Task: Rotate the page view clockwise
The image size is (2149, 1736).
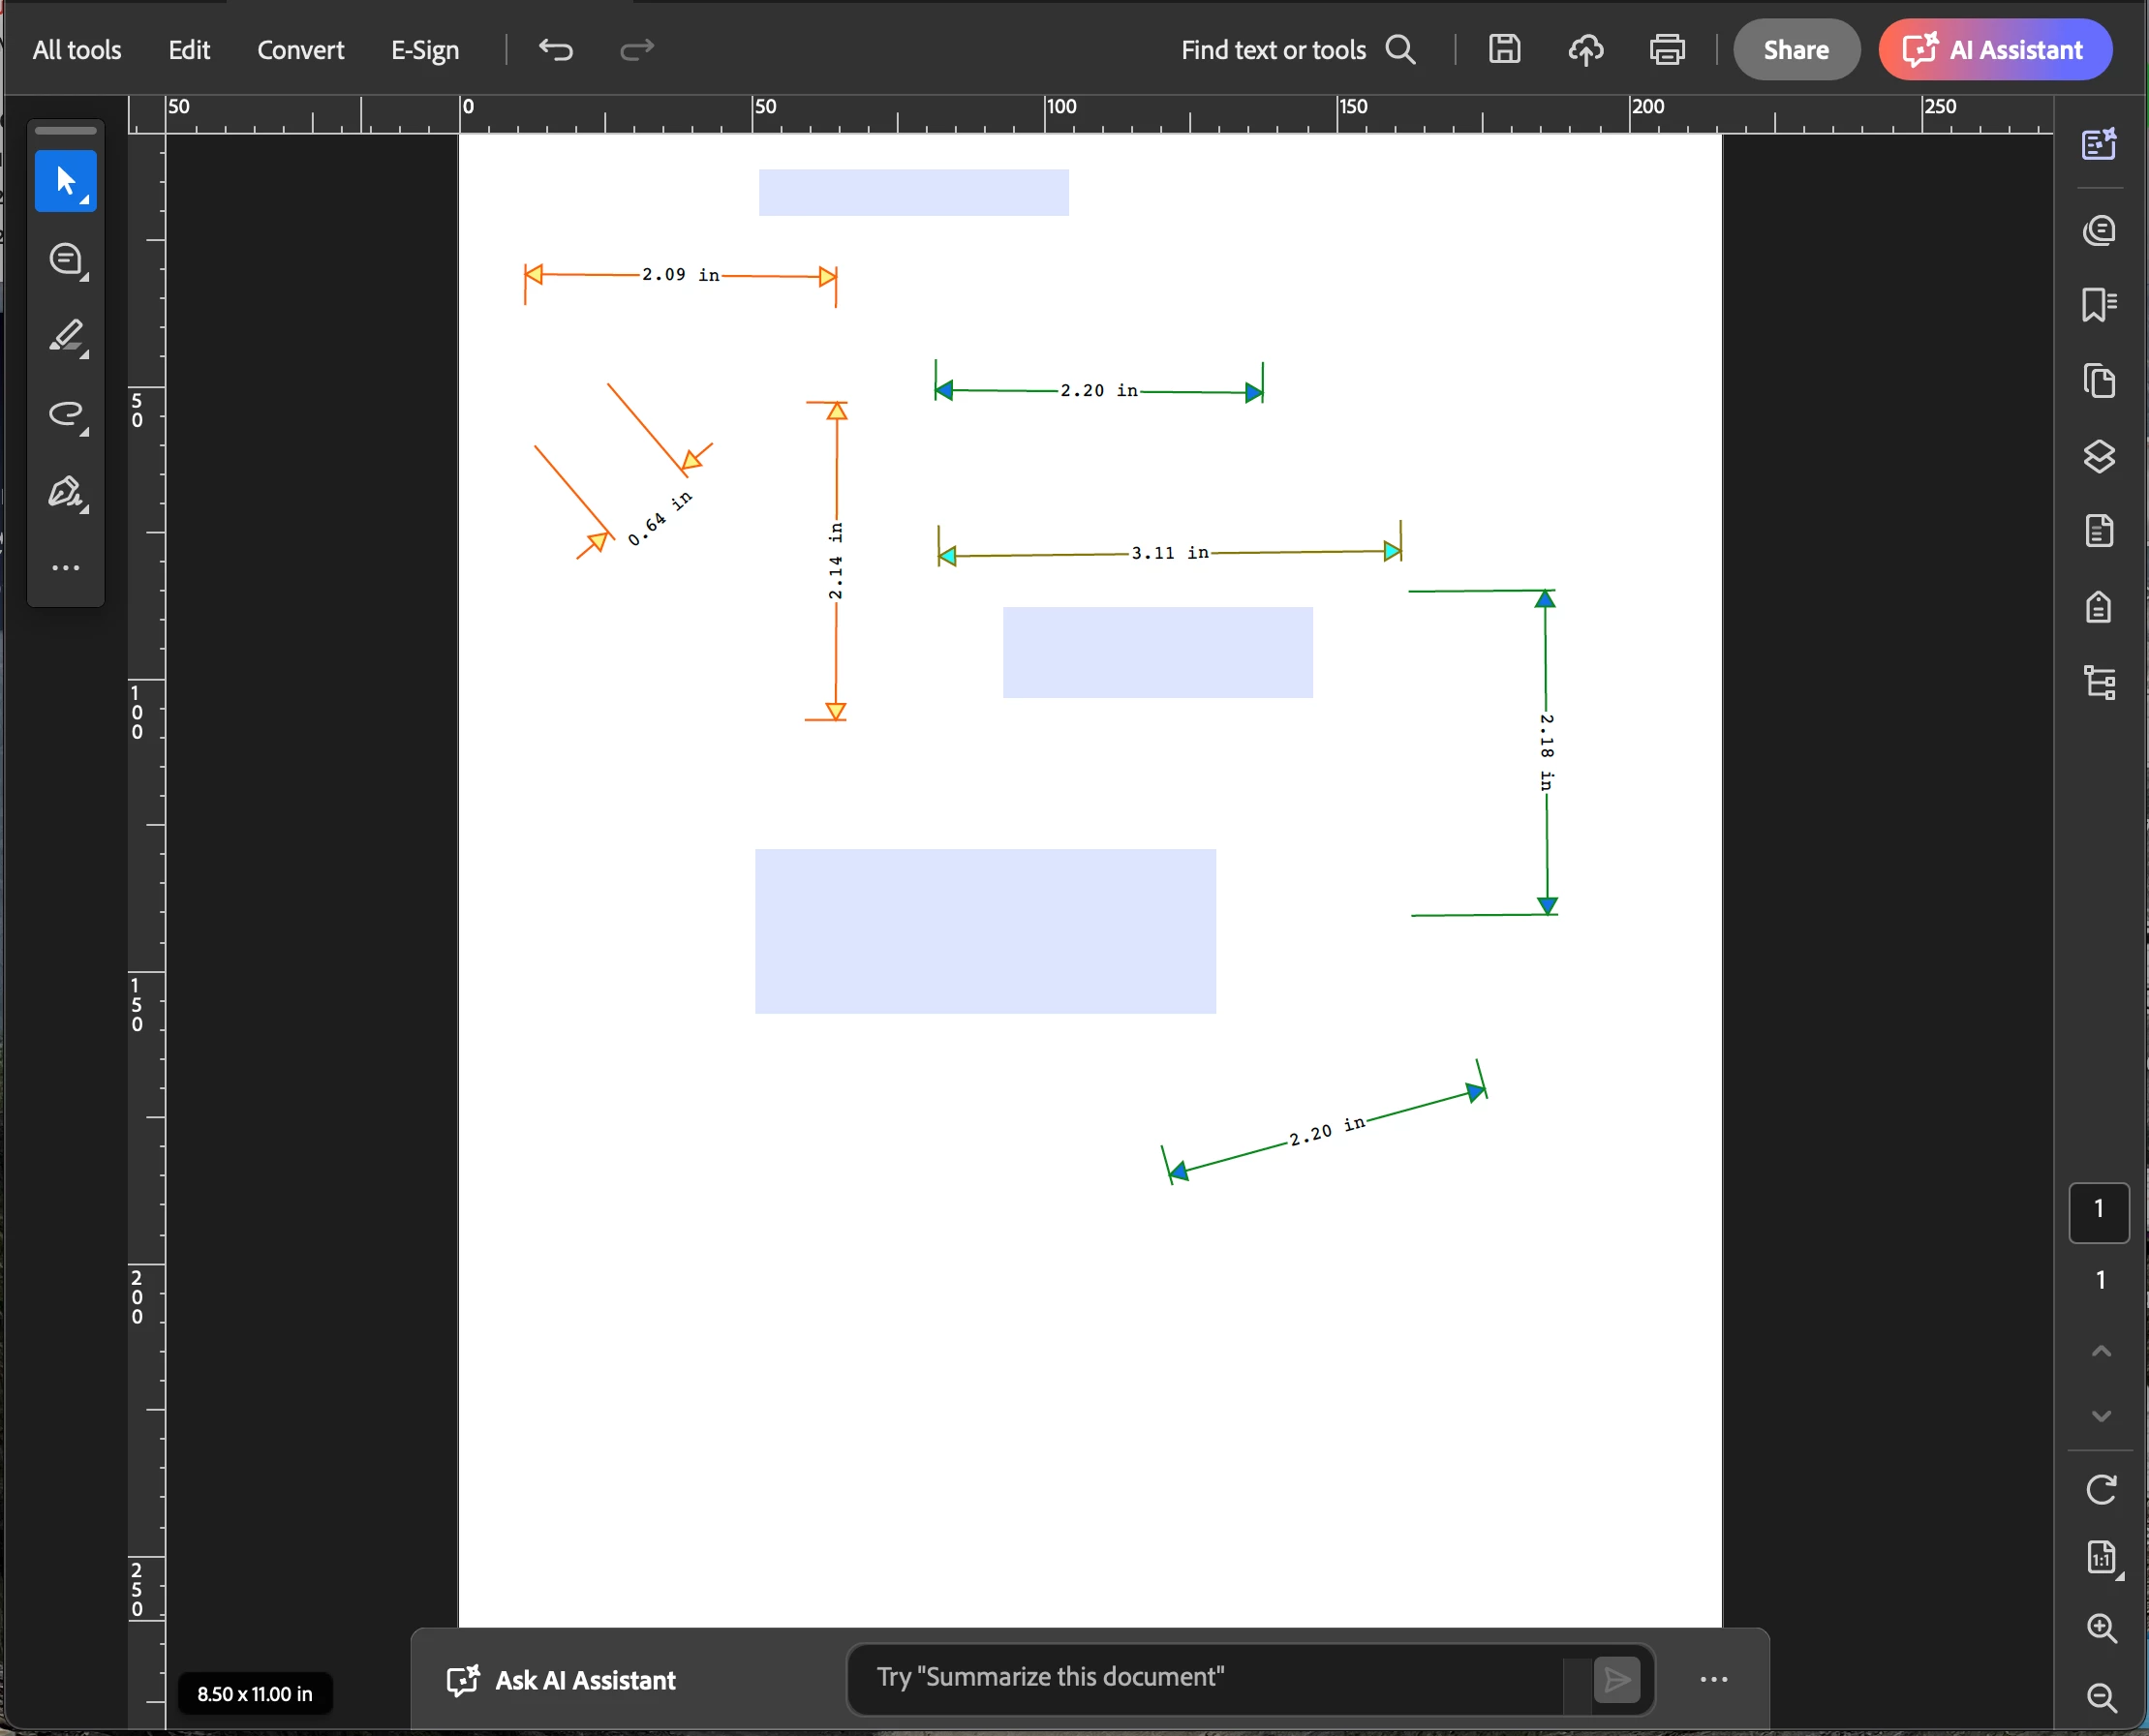Action: (2100, 1489)
